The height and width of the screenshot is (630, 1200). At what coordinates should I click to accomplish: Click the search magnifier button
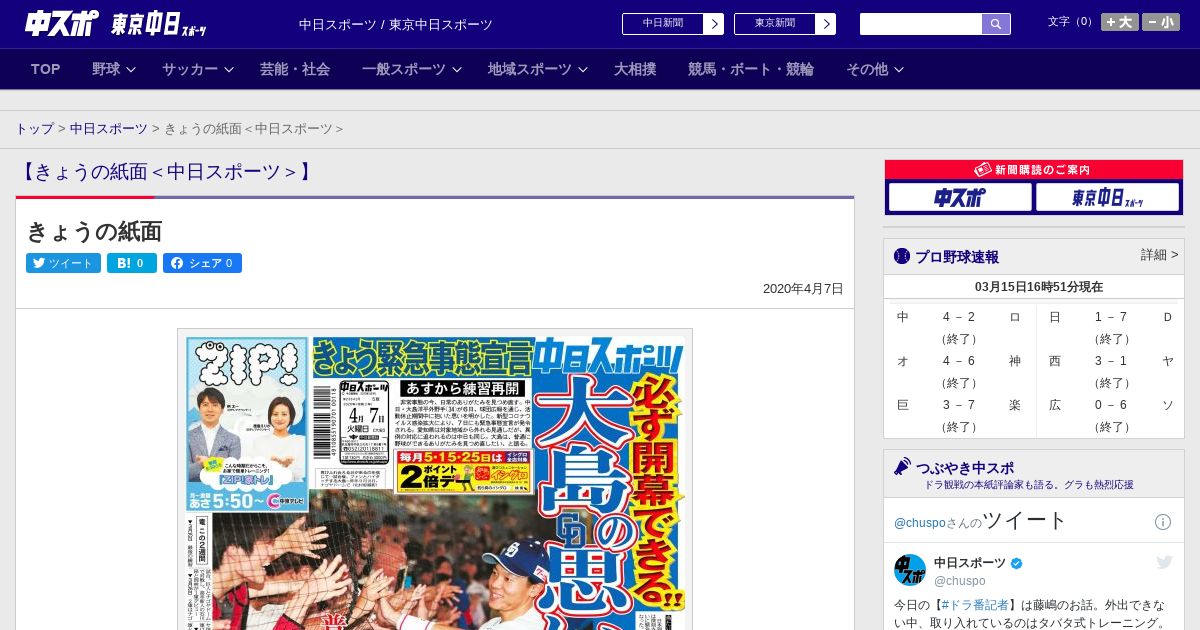(996, 24)
